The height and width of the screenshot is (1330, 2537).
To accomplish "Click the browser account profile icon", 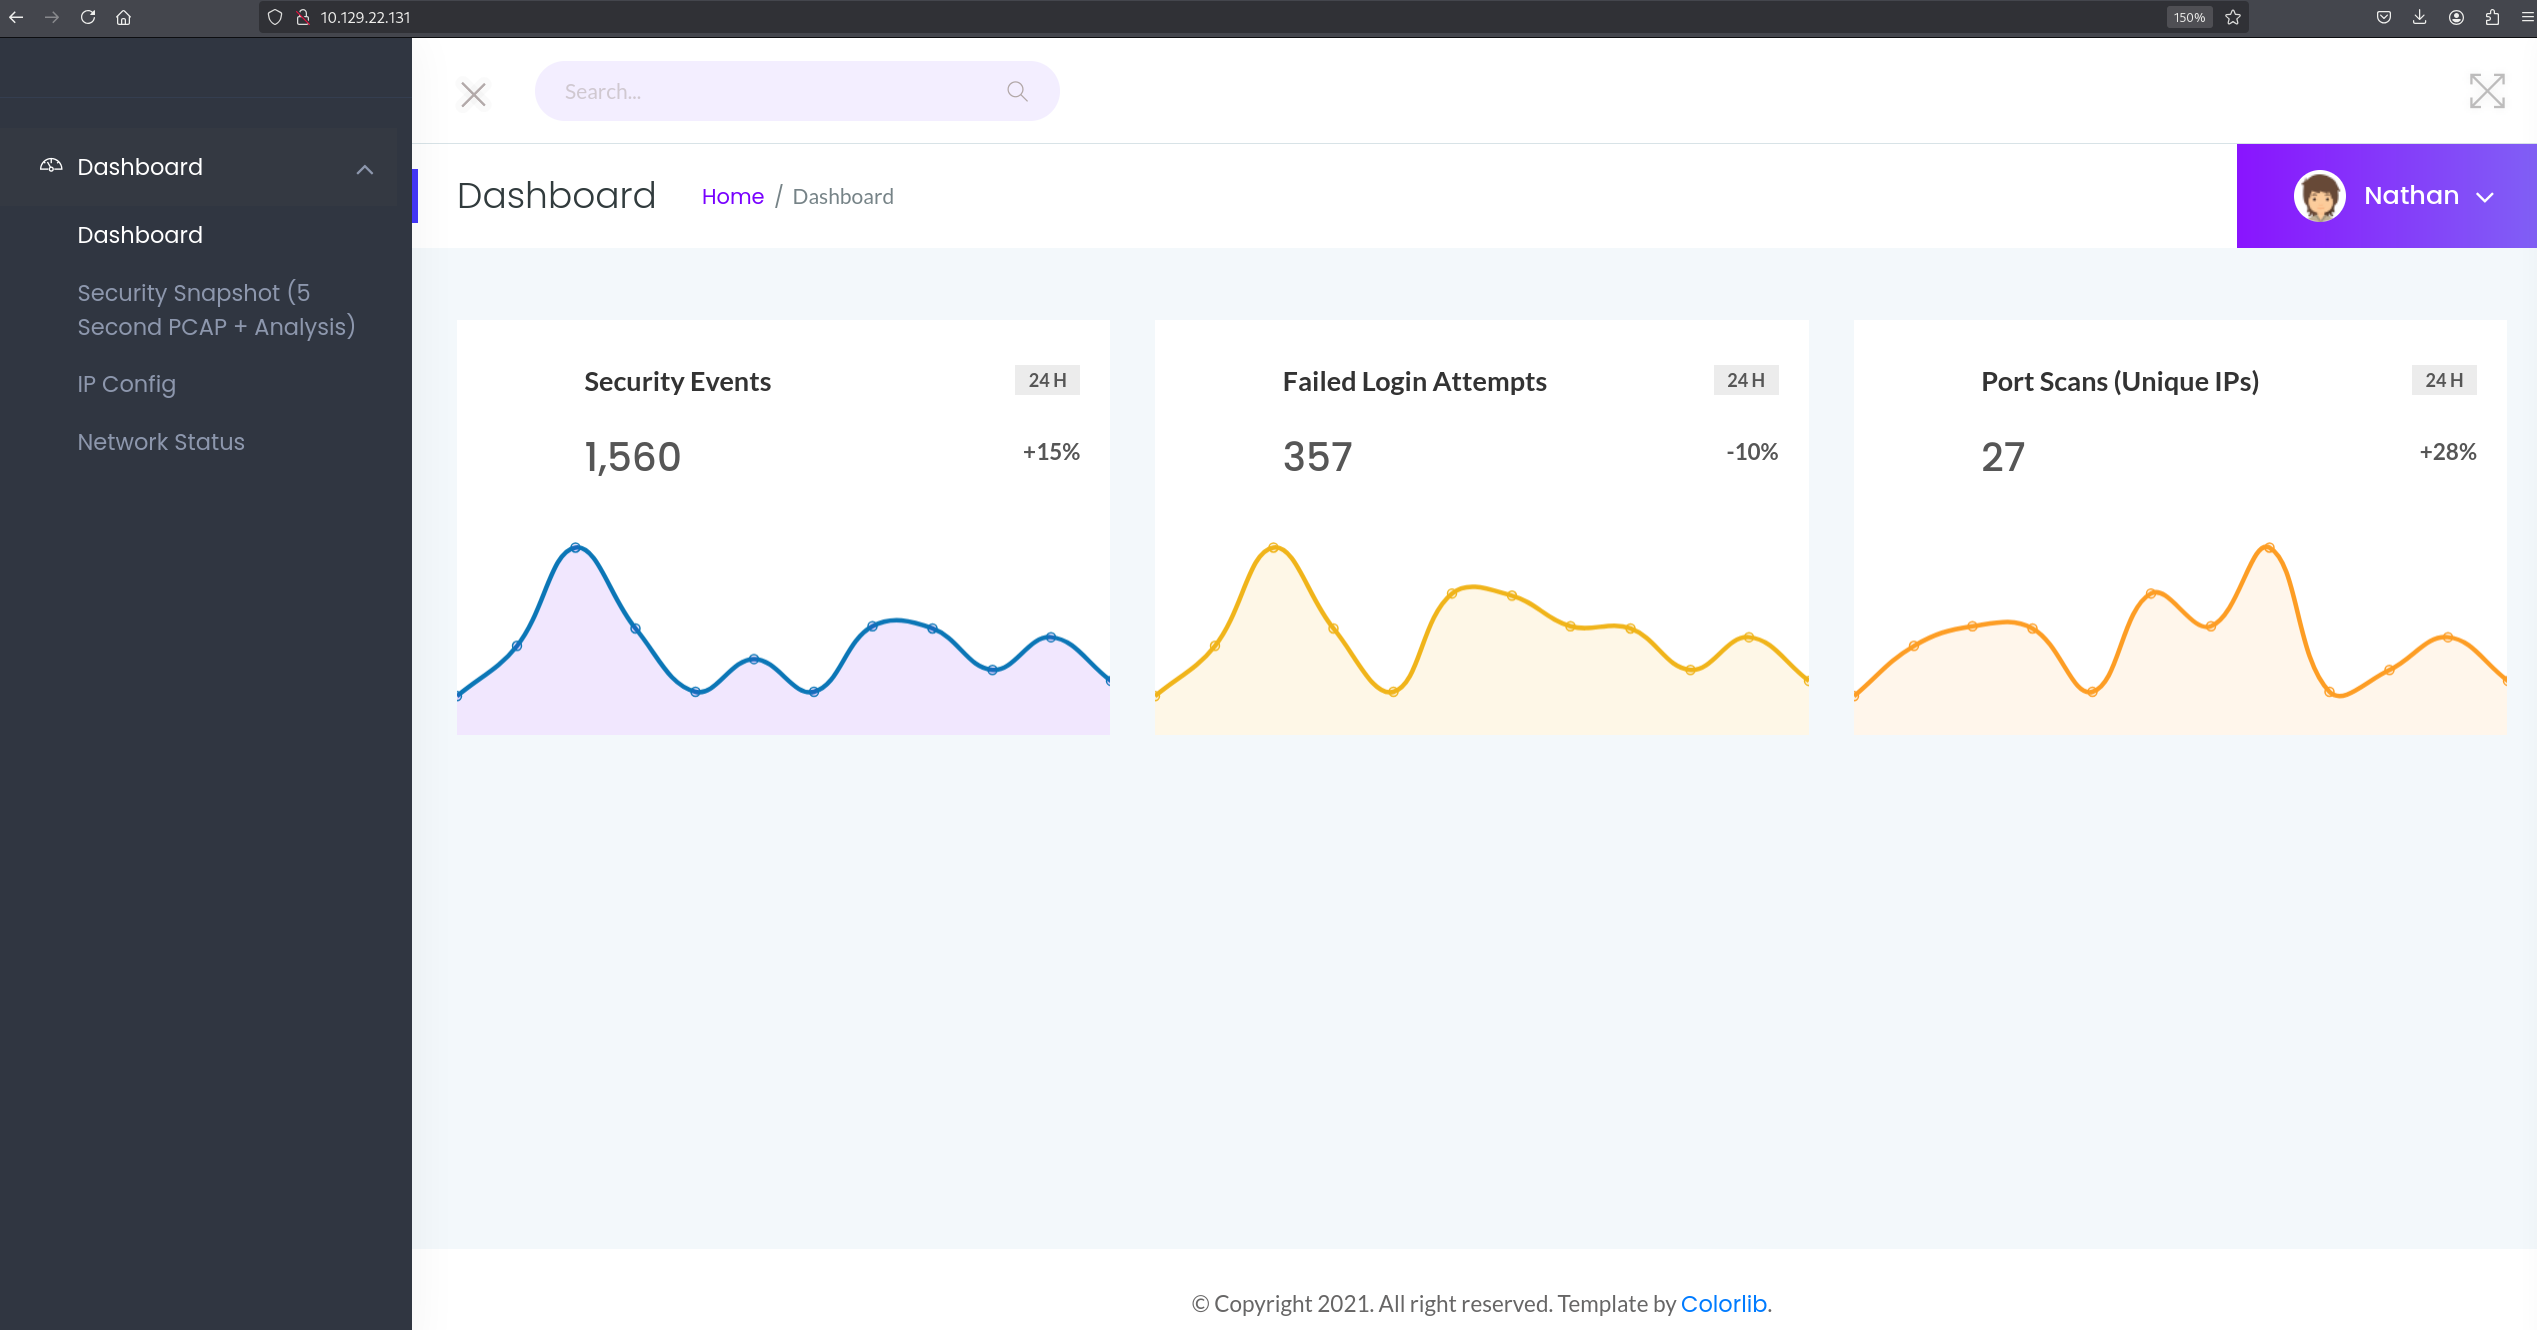I will coord(2456,17).
